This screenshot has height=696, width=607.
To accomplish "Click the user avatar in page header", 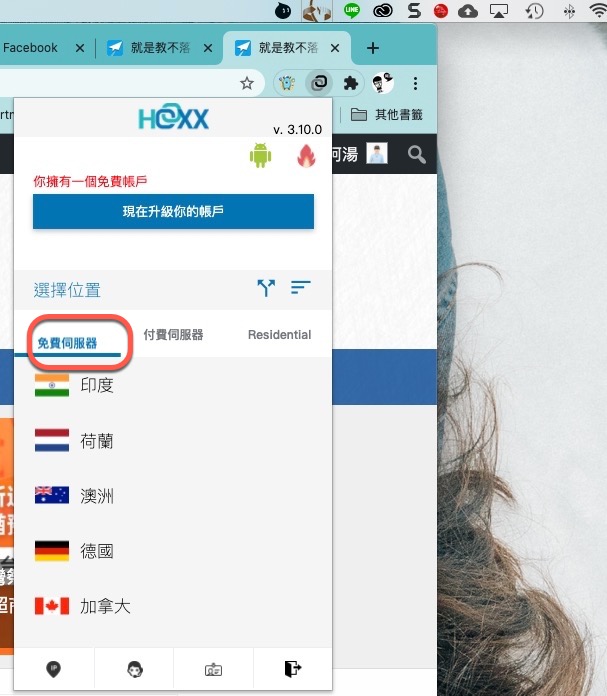I will coord(377,154).
